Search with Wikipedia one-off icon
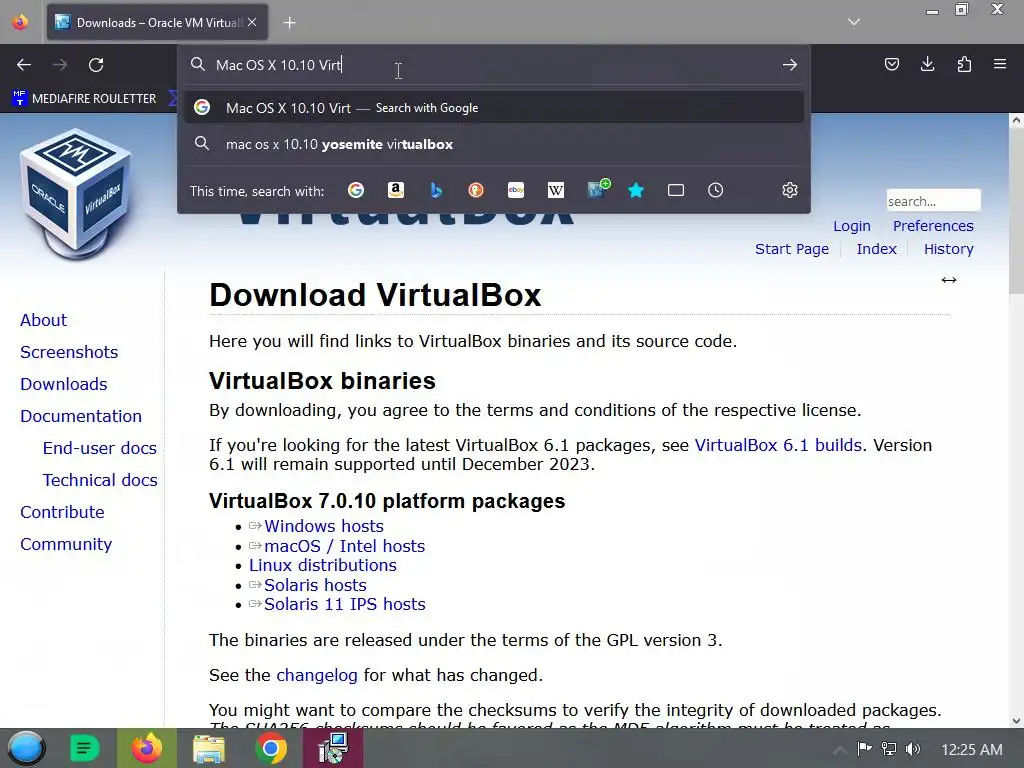 click(556, 190)
